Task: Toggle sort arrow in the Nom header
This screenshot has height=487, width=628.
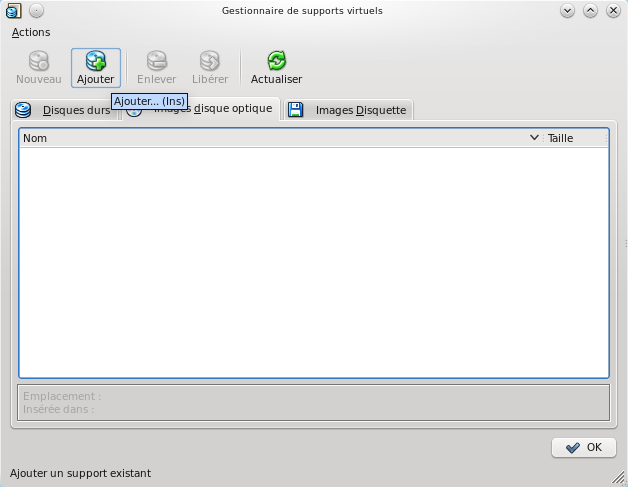Action: [534, 138]
